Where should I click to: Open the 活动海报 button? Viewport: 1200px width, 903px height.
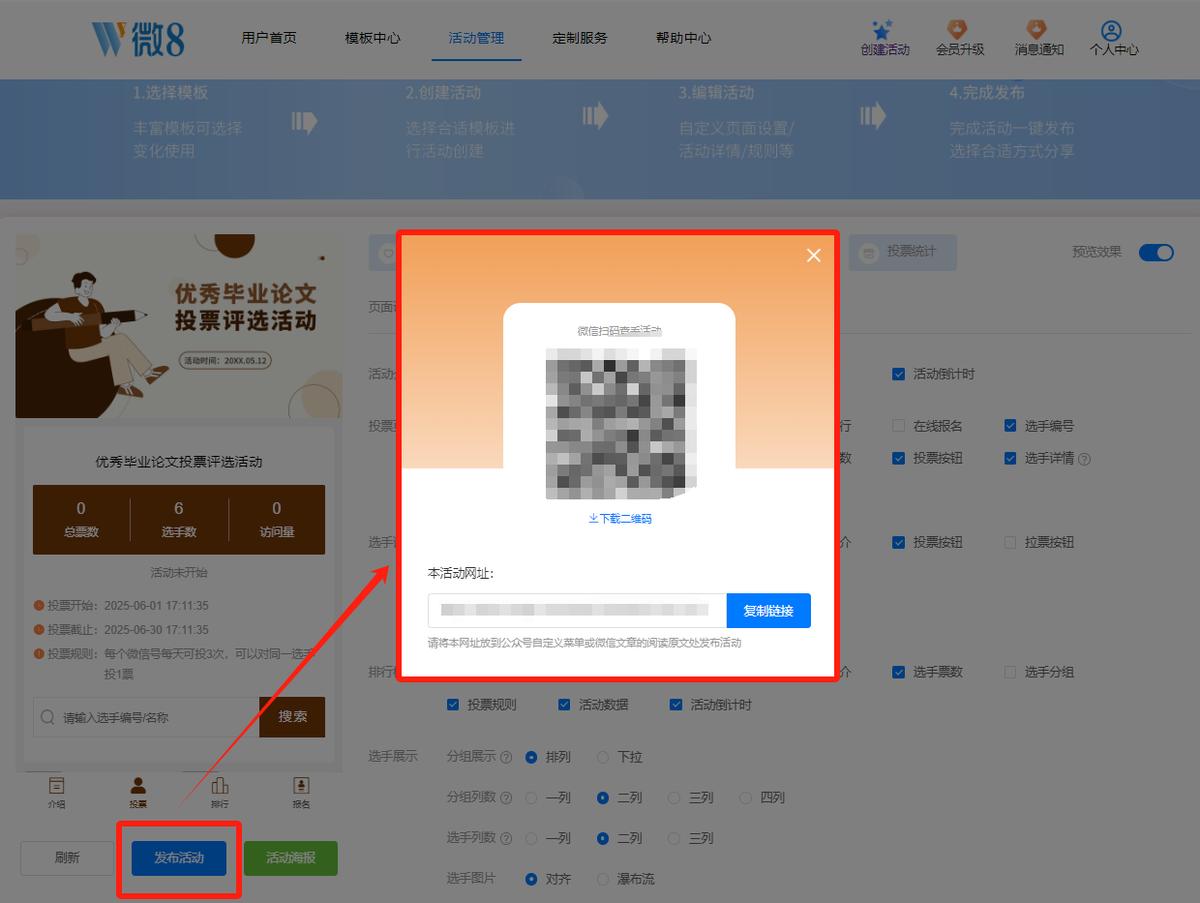click(291, 858)
